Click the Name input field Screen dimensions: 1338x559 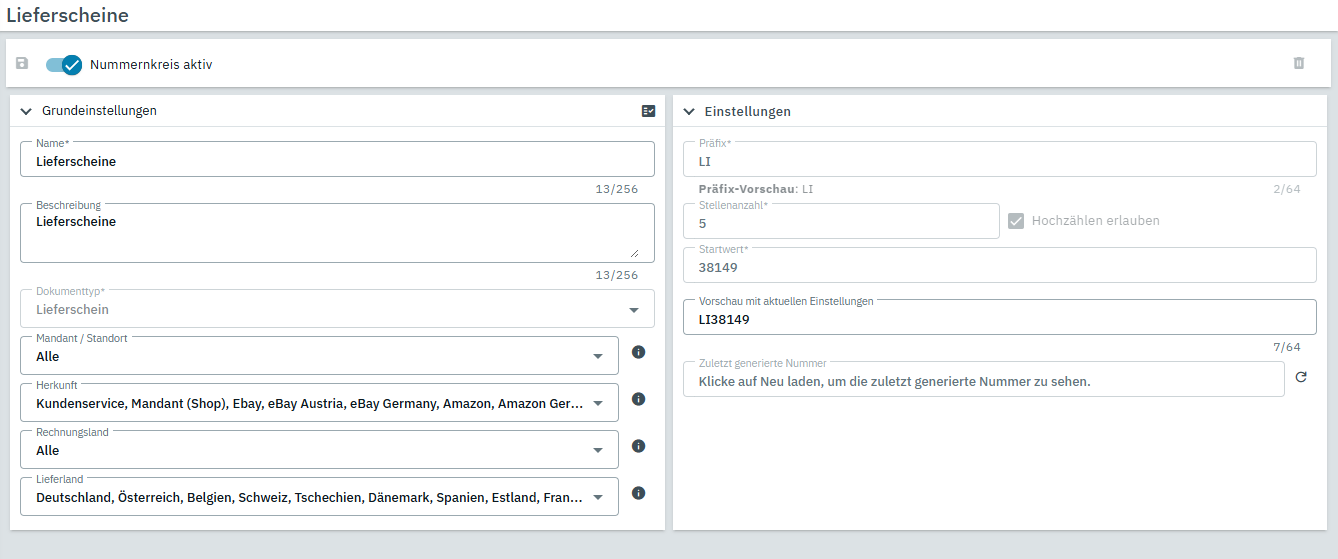(x=336, y=161)
